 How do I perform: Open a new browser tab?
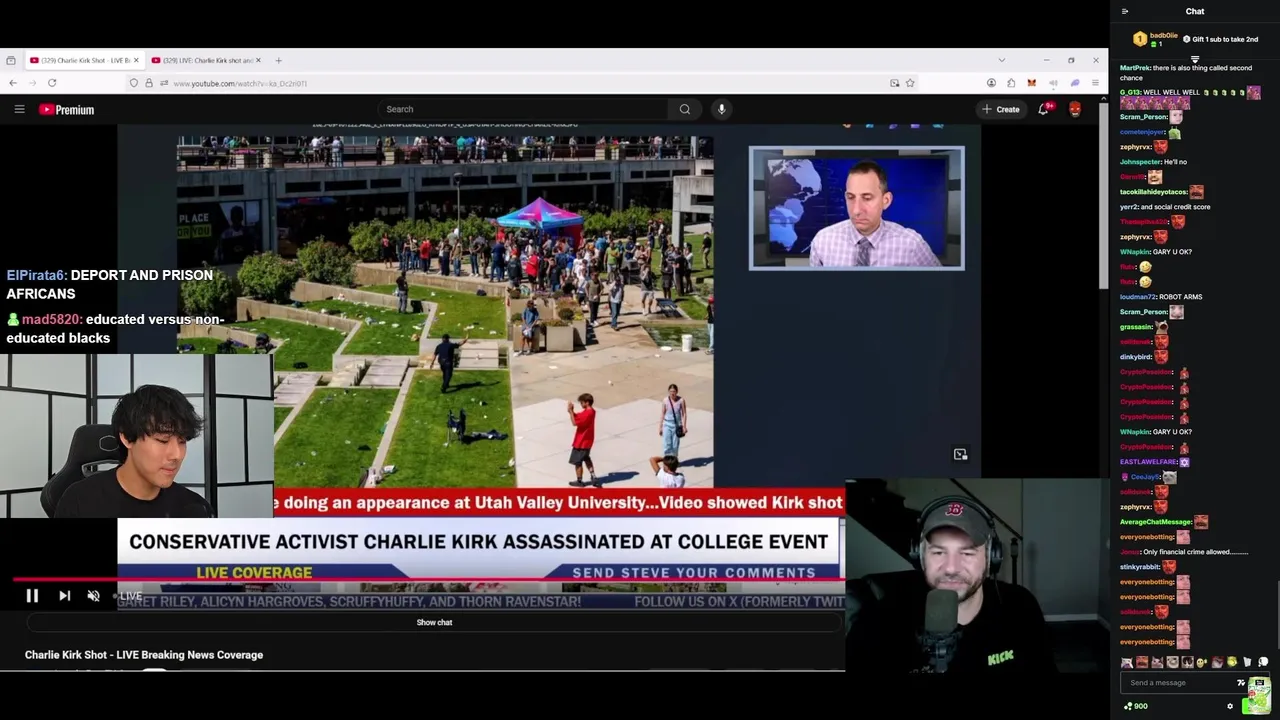[278, 60]
